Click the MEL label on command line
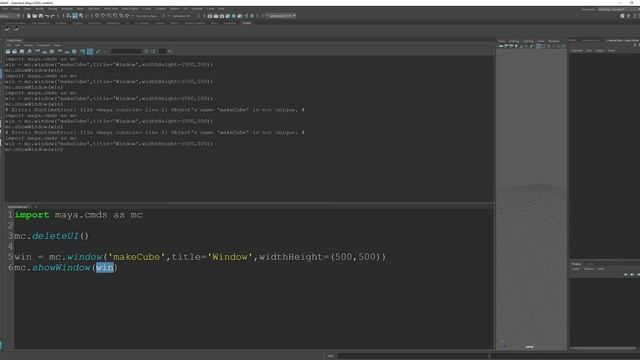The height and width of the screenshot is (360, 640). click(331, 356)
